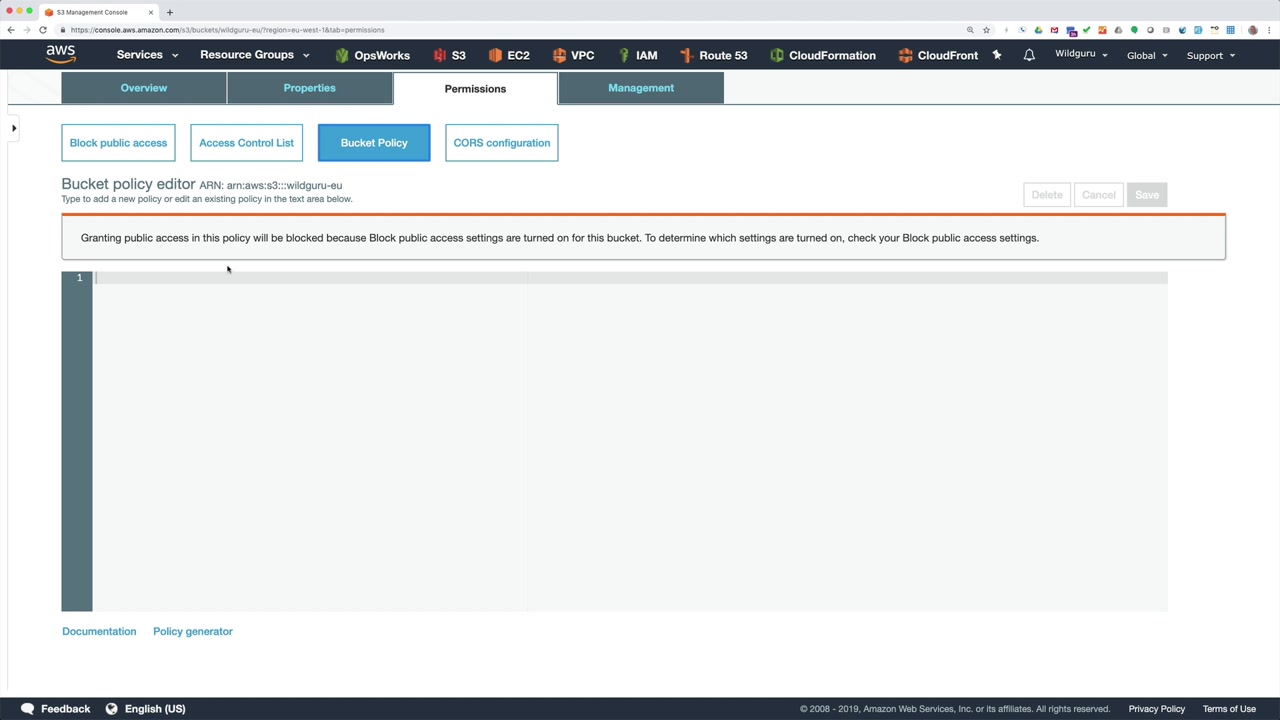Expand the Resource Groups dropdown

tap(255, 55)
